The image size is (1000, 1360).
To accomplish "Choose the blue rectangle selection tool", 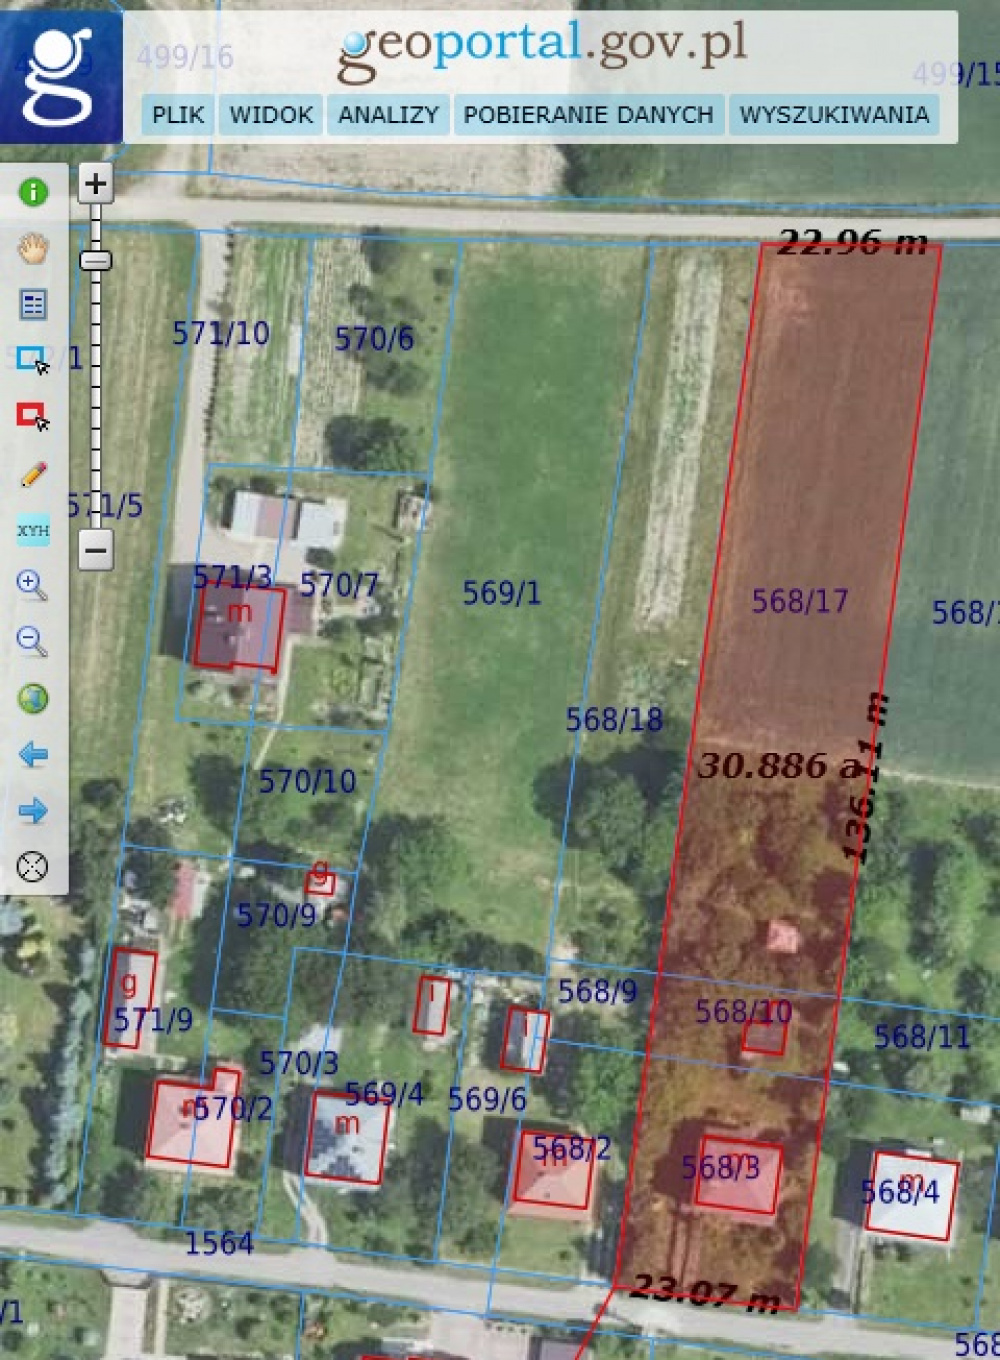I will pyautogui.click(x=33, y=360).
